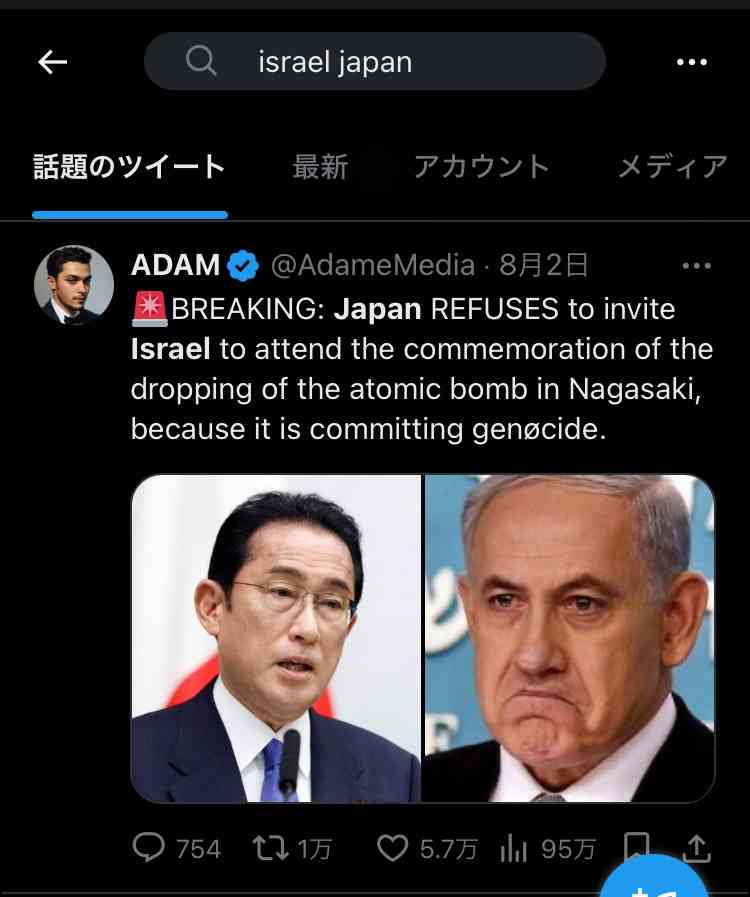The image size is (750, 897).
Task: Tap the reply bubble icon with 754
Action: (x=149, y=847)
